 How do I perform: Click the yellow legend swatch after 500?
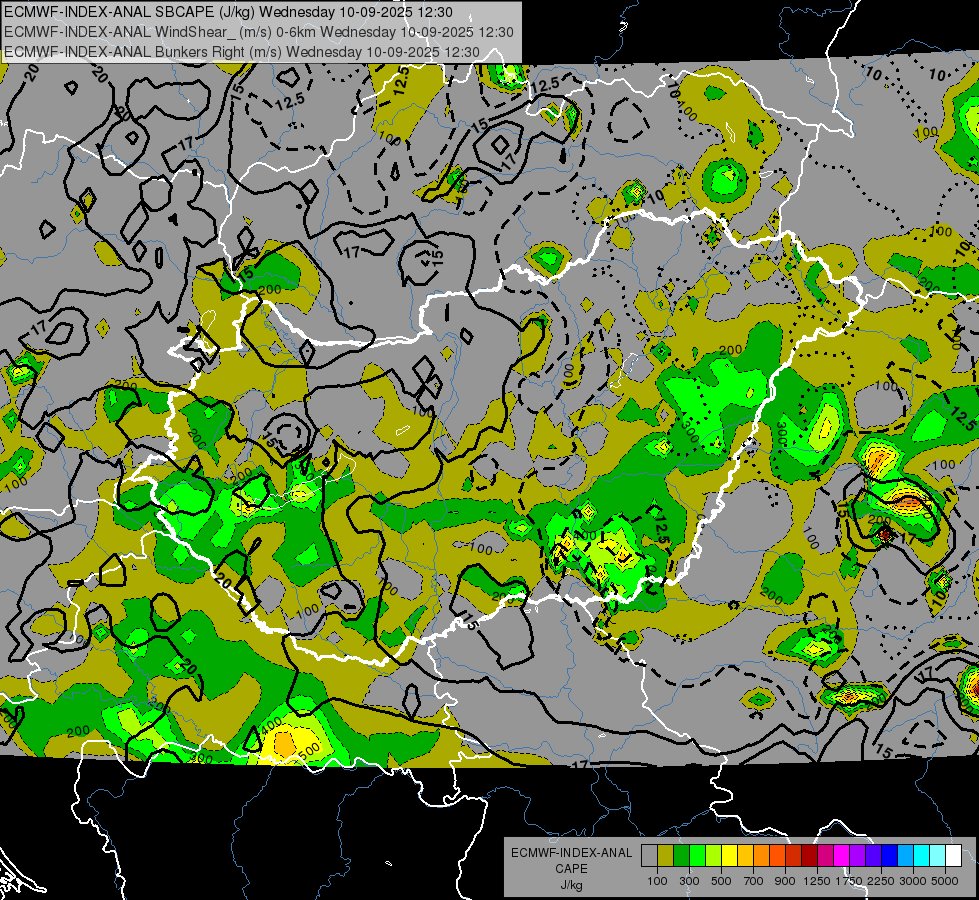point(729,856)
